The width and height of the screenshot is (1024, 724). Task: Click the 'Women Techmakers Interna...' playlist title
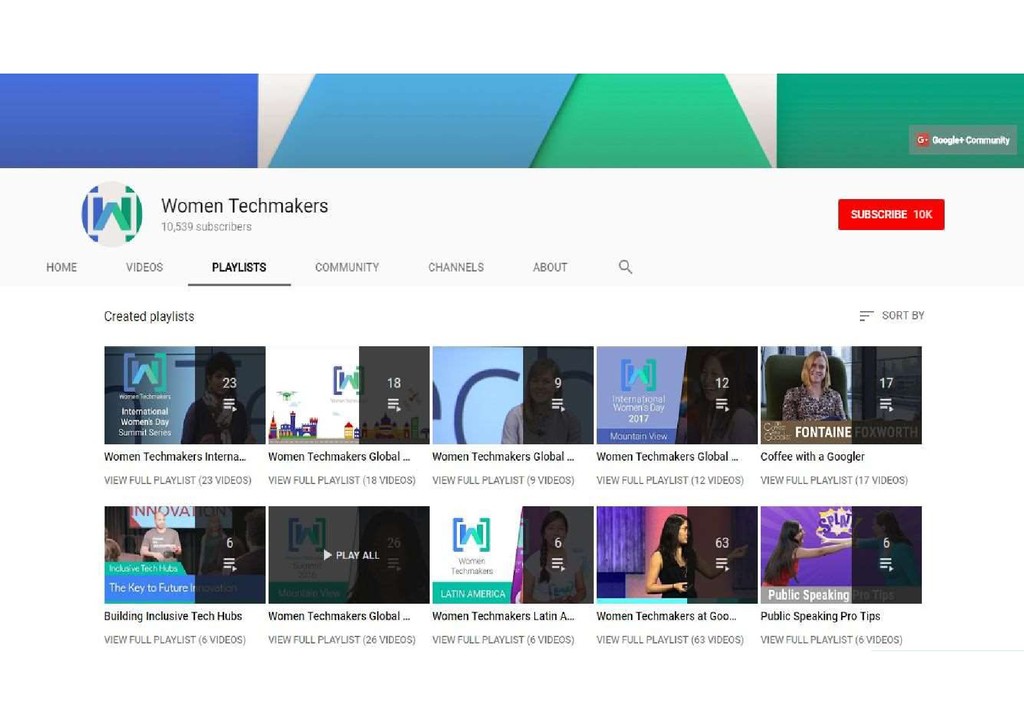[175, 456]
